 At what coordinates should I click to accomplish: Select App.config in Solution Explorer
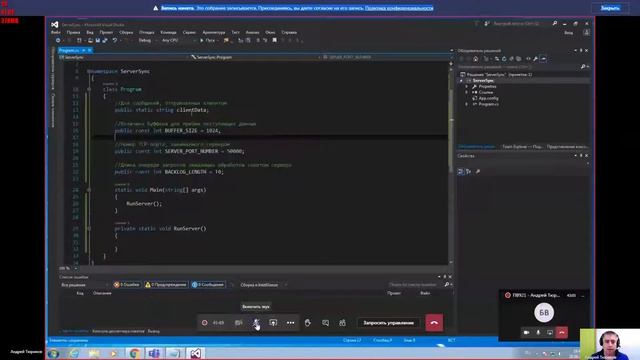488,98
